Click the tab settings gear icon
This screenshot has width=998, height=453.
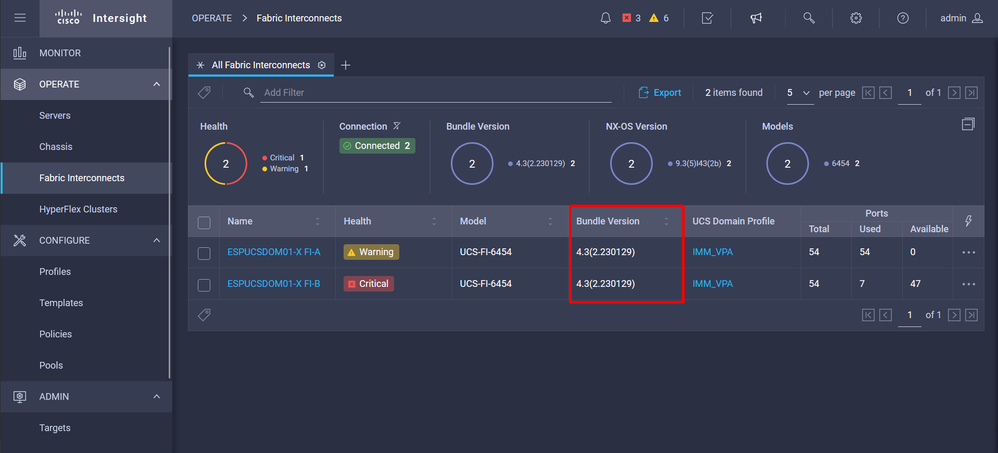(322, 65)
